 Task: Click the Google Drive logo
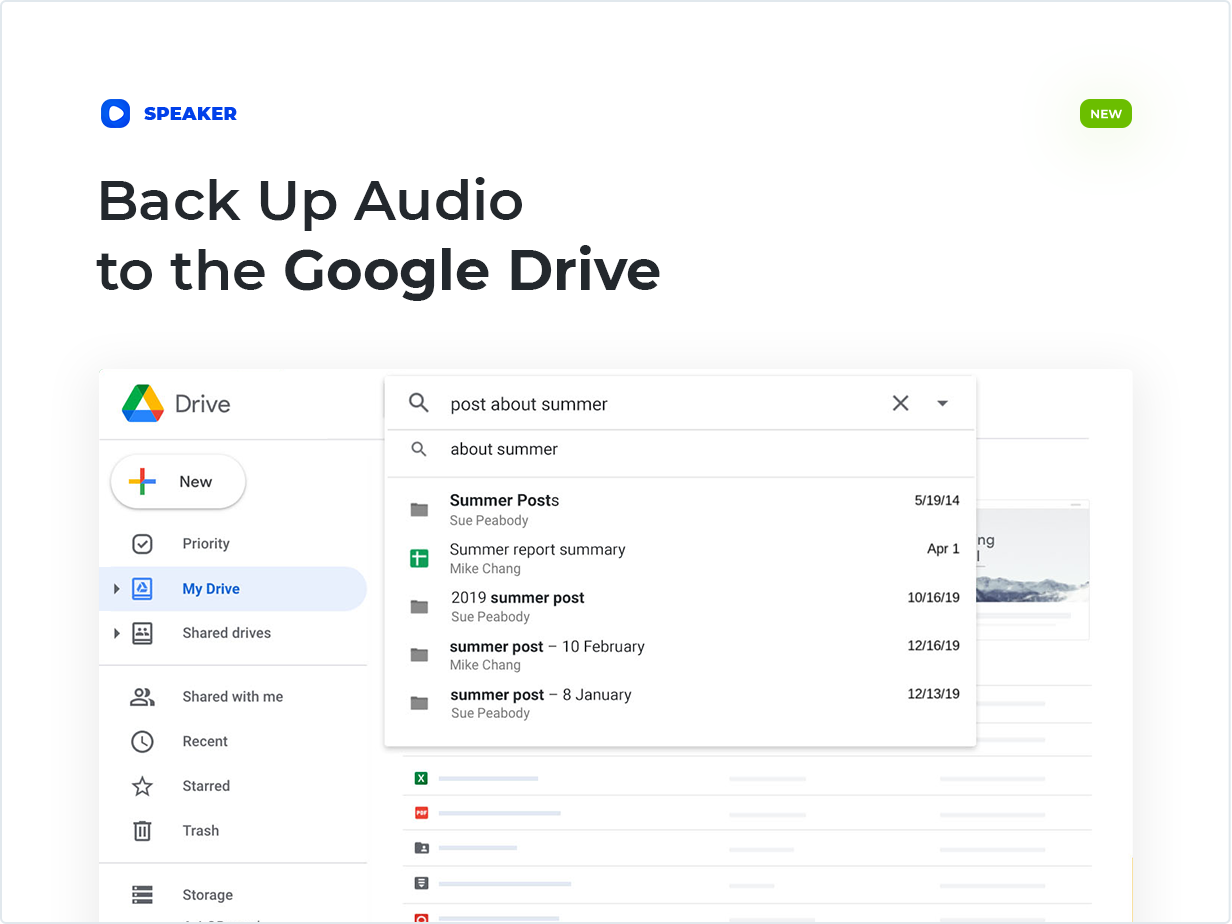pos(143,403)
